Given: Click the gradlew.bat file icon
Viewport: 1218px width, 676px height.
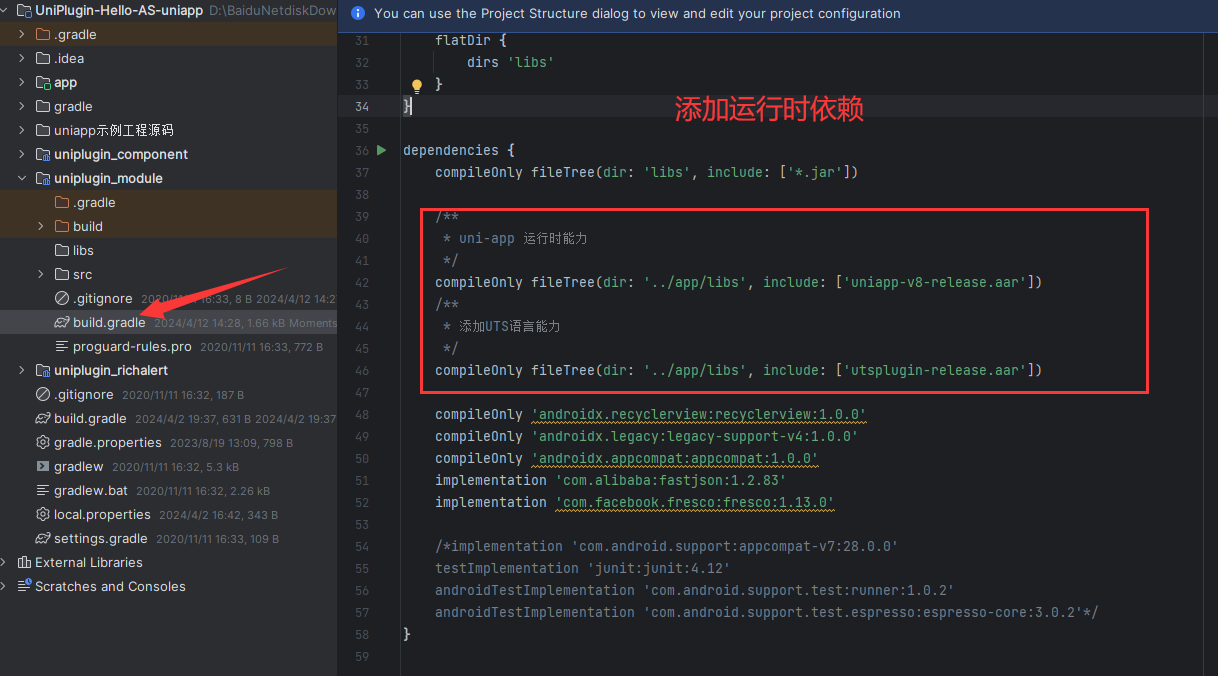Looking at the screenshot, I should tap(43, 490).
